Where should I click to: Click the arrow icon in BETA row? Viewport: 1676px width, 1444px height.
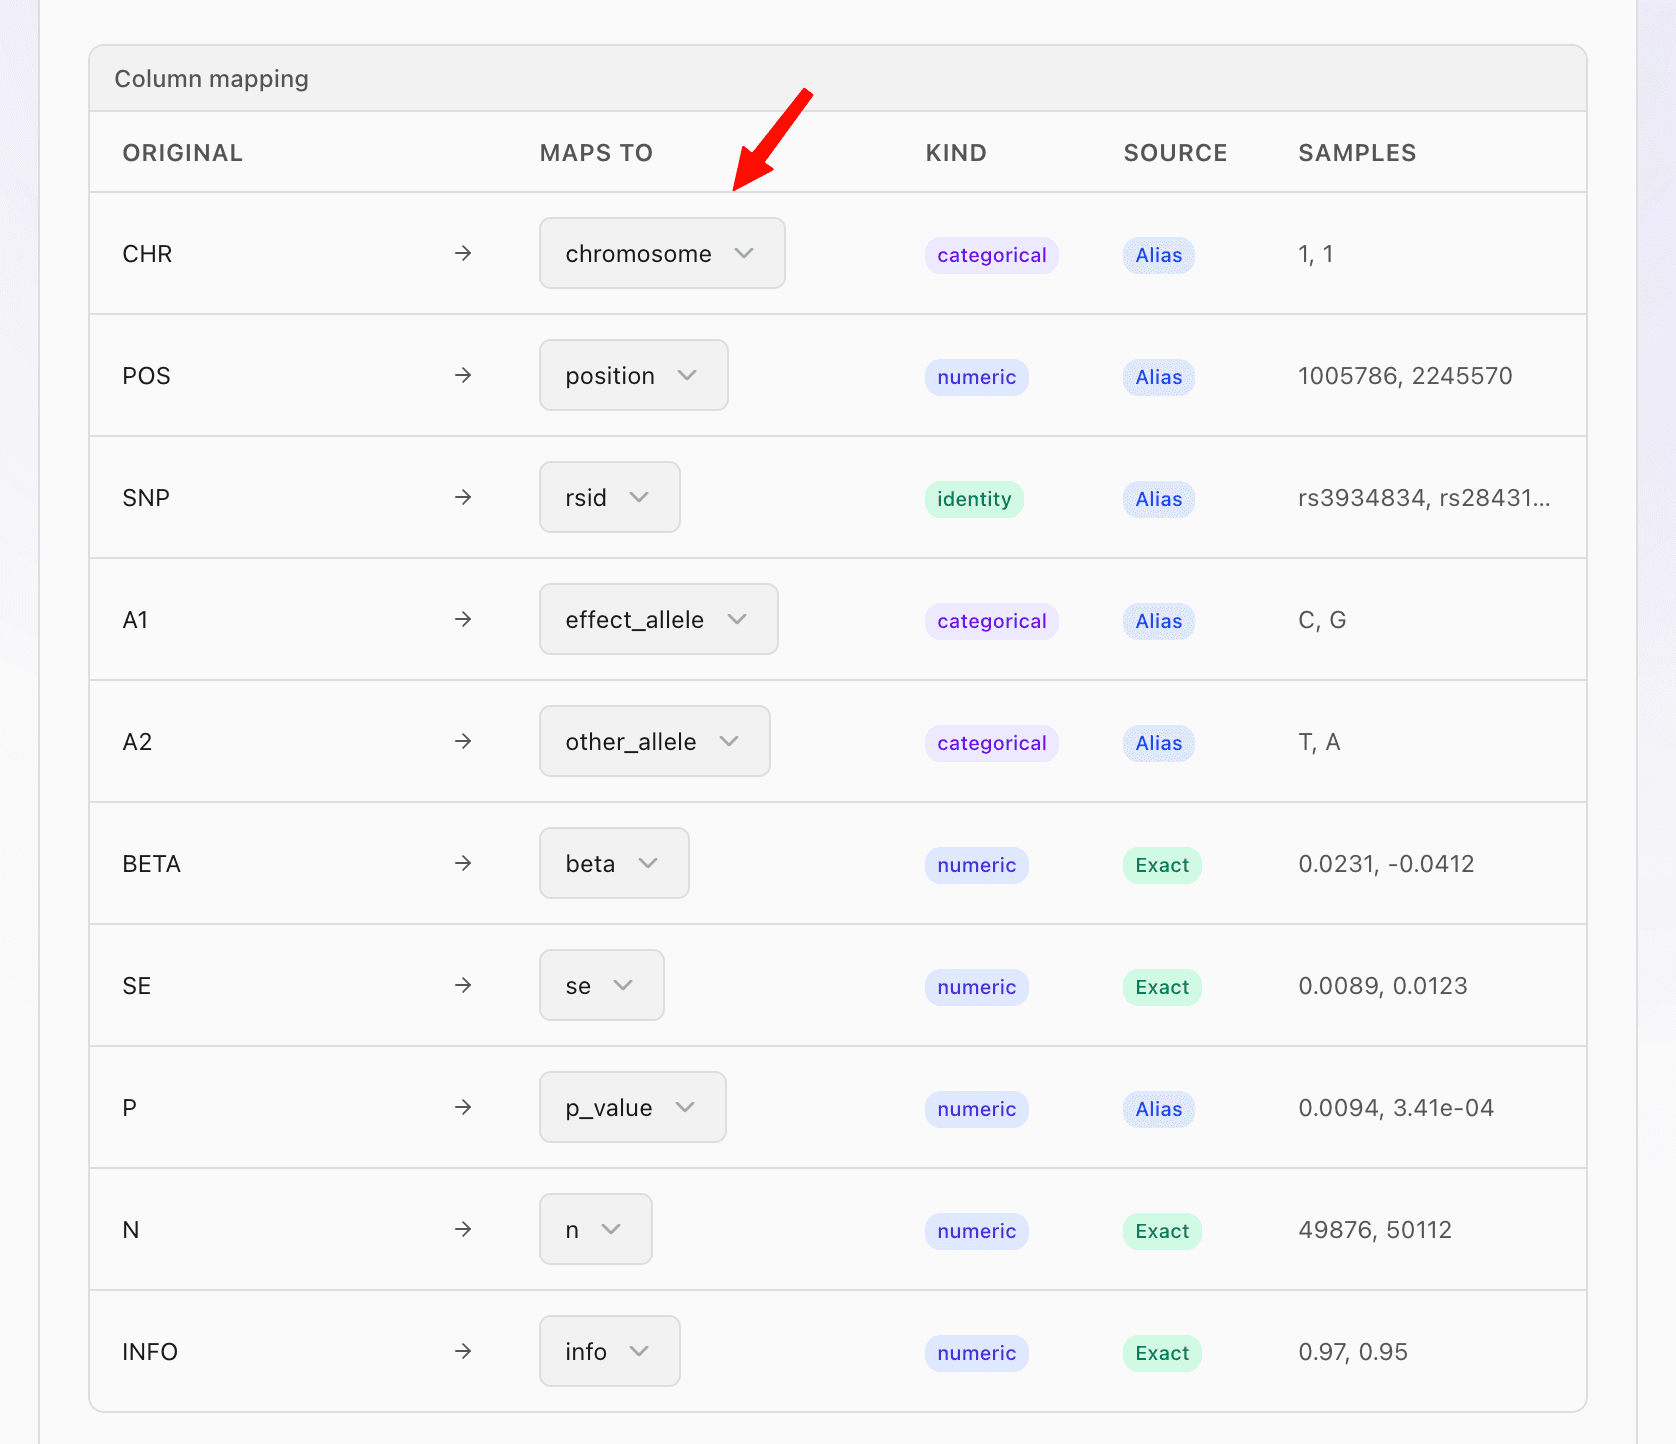point(463,863)
